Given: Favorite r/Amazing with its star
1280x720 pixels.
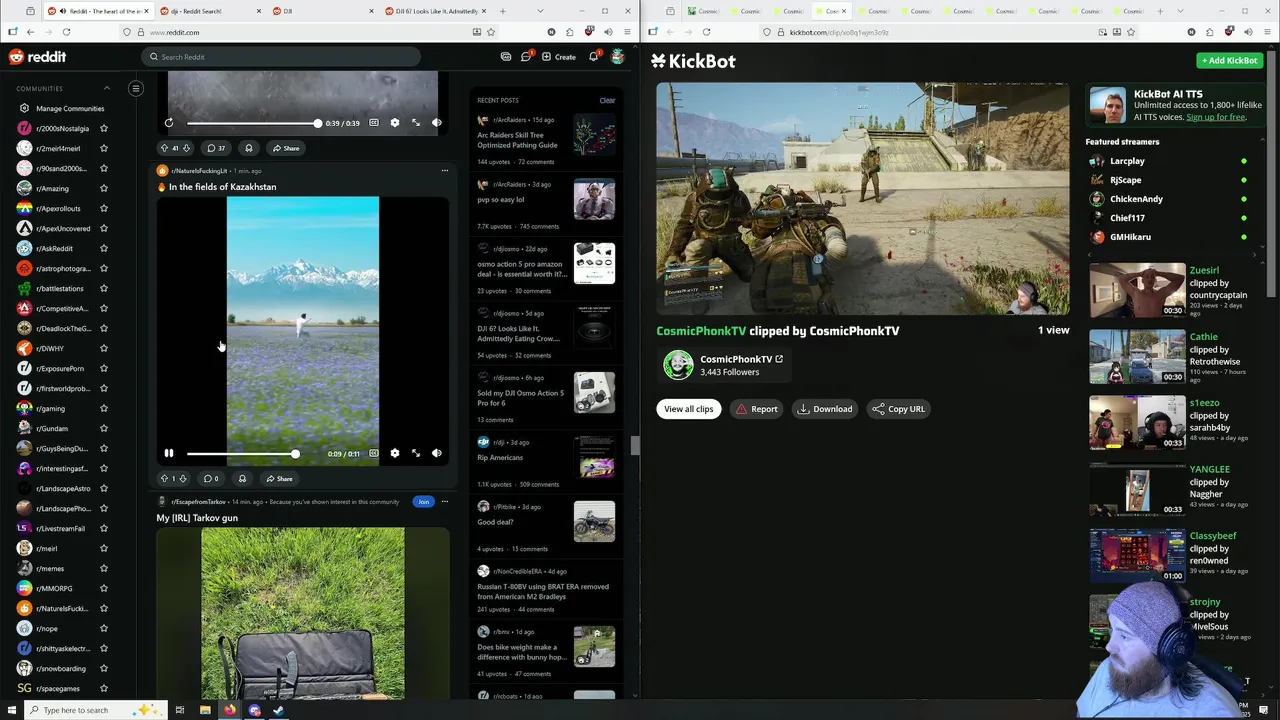Looking at the screenshot, I should click(x=104, y=188).
